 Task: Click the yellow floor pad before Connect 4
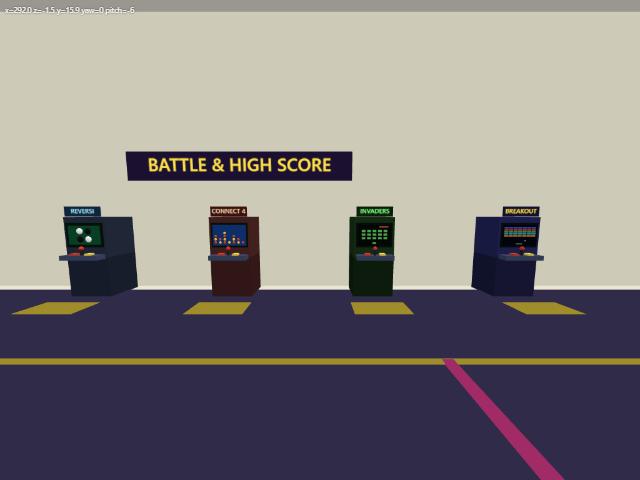tap(217, 308)
